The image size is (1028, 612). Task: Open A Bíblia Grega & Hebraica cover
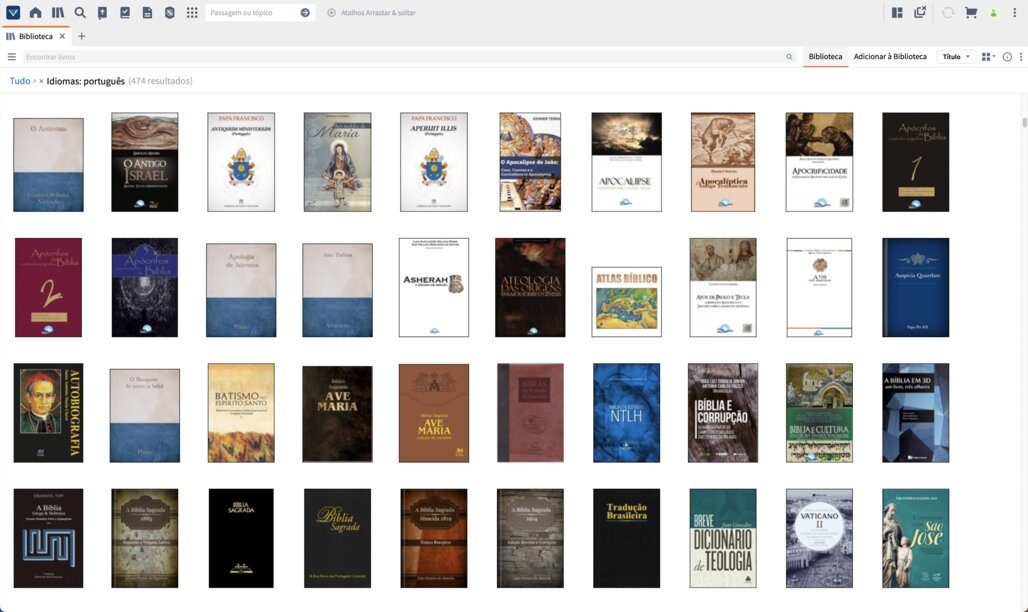click(49, 538)
